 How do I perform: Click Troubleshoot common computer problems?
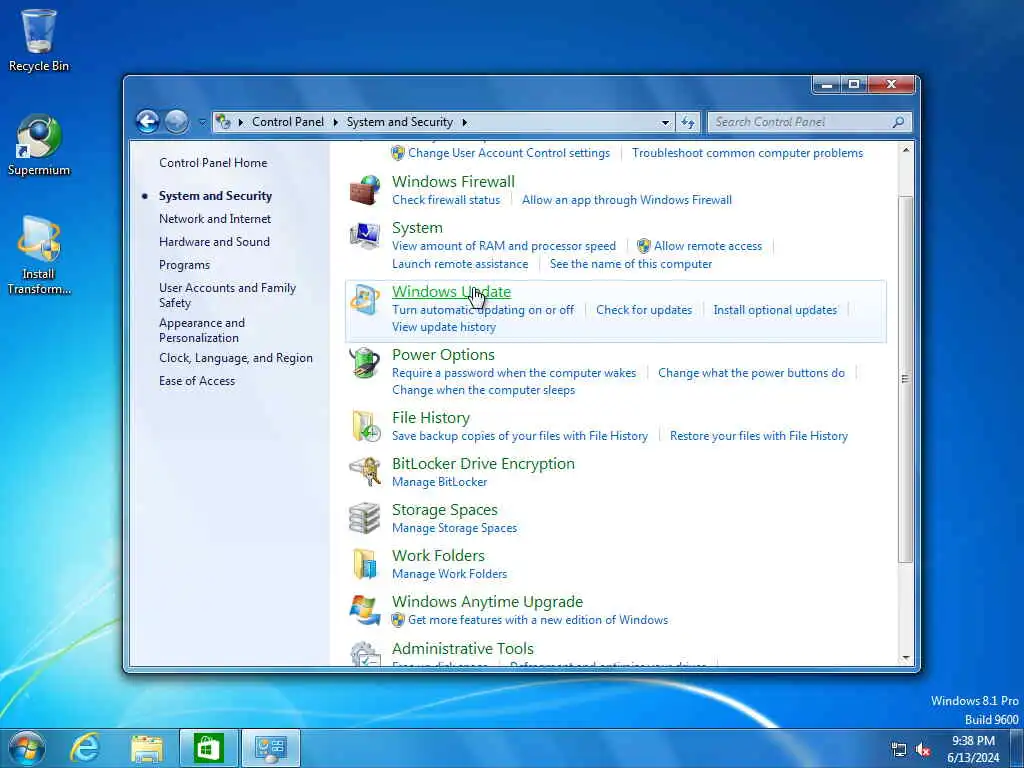click(x=747, y=153)
